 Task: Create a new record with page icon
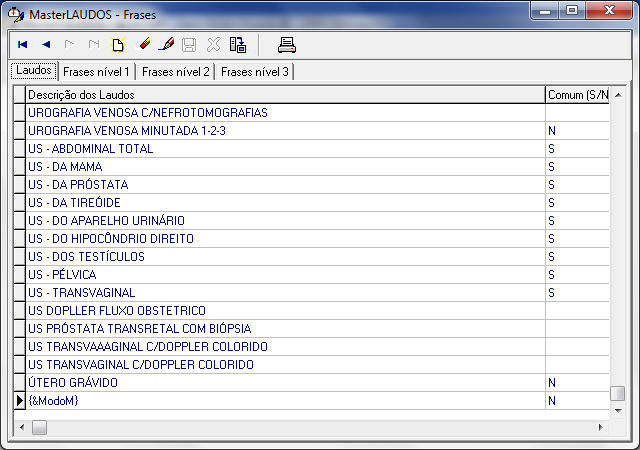(x=118, y=45)
